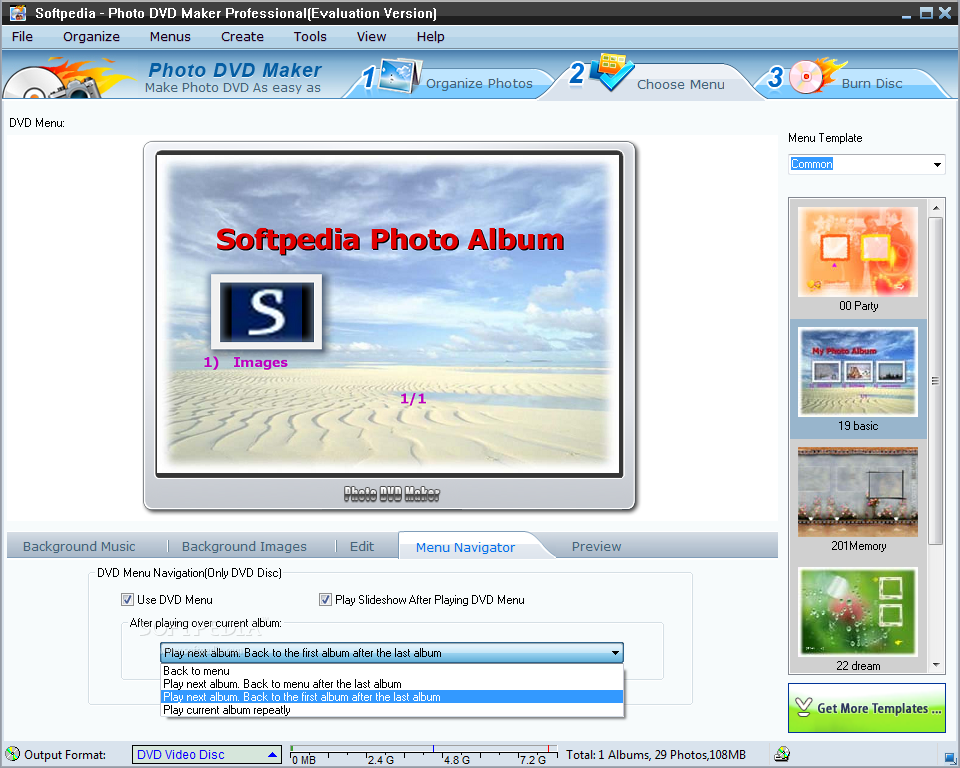This screenshot has height=768, width=960.
Task: Select 'Play next album. Back to menu after the last album'
Action: click(392, 684)
